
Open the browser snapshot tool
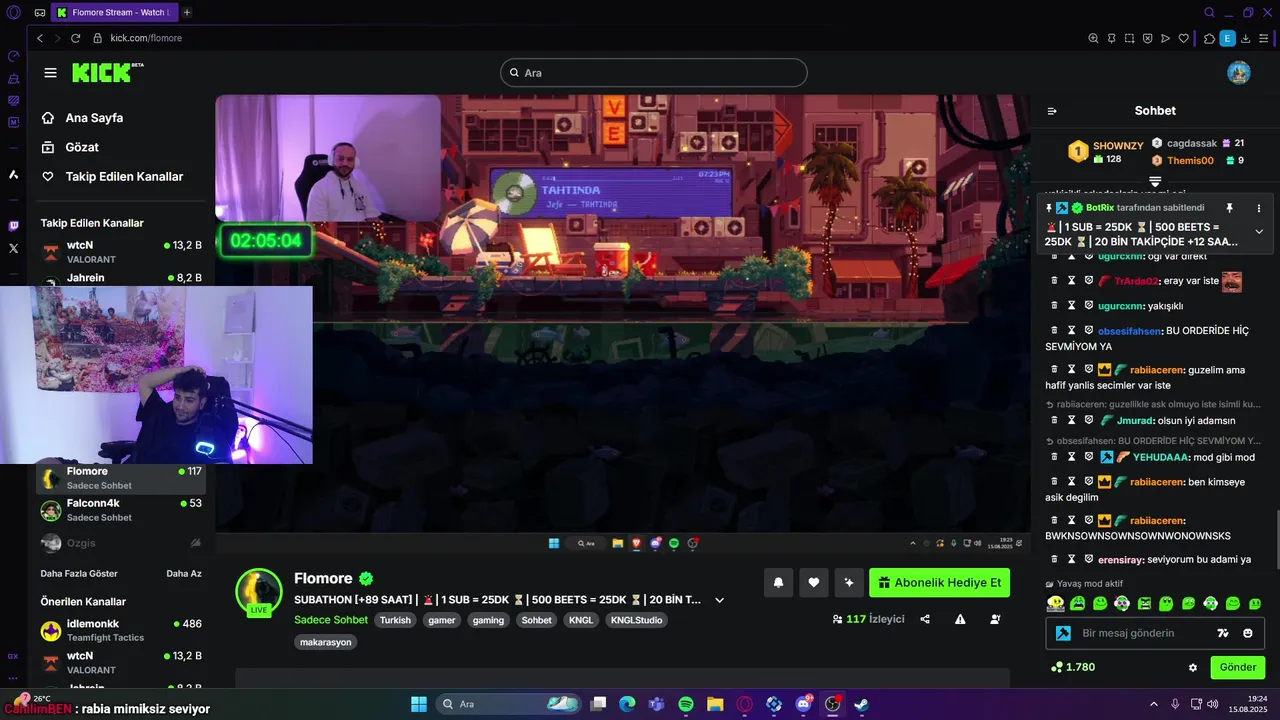(x=1129, y=38)
